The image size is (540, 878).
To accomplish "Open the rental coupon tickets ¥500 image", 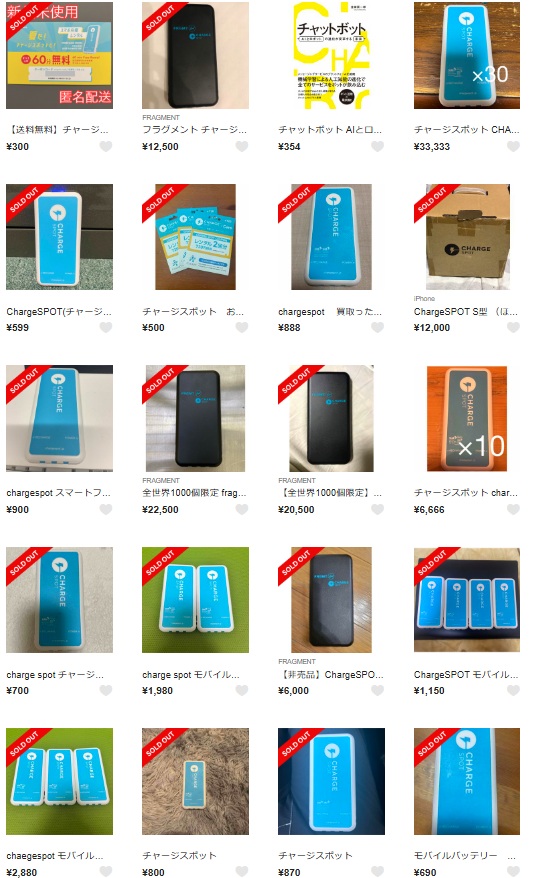I will (x=195, y=237).
